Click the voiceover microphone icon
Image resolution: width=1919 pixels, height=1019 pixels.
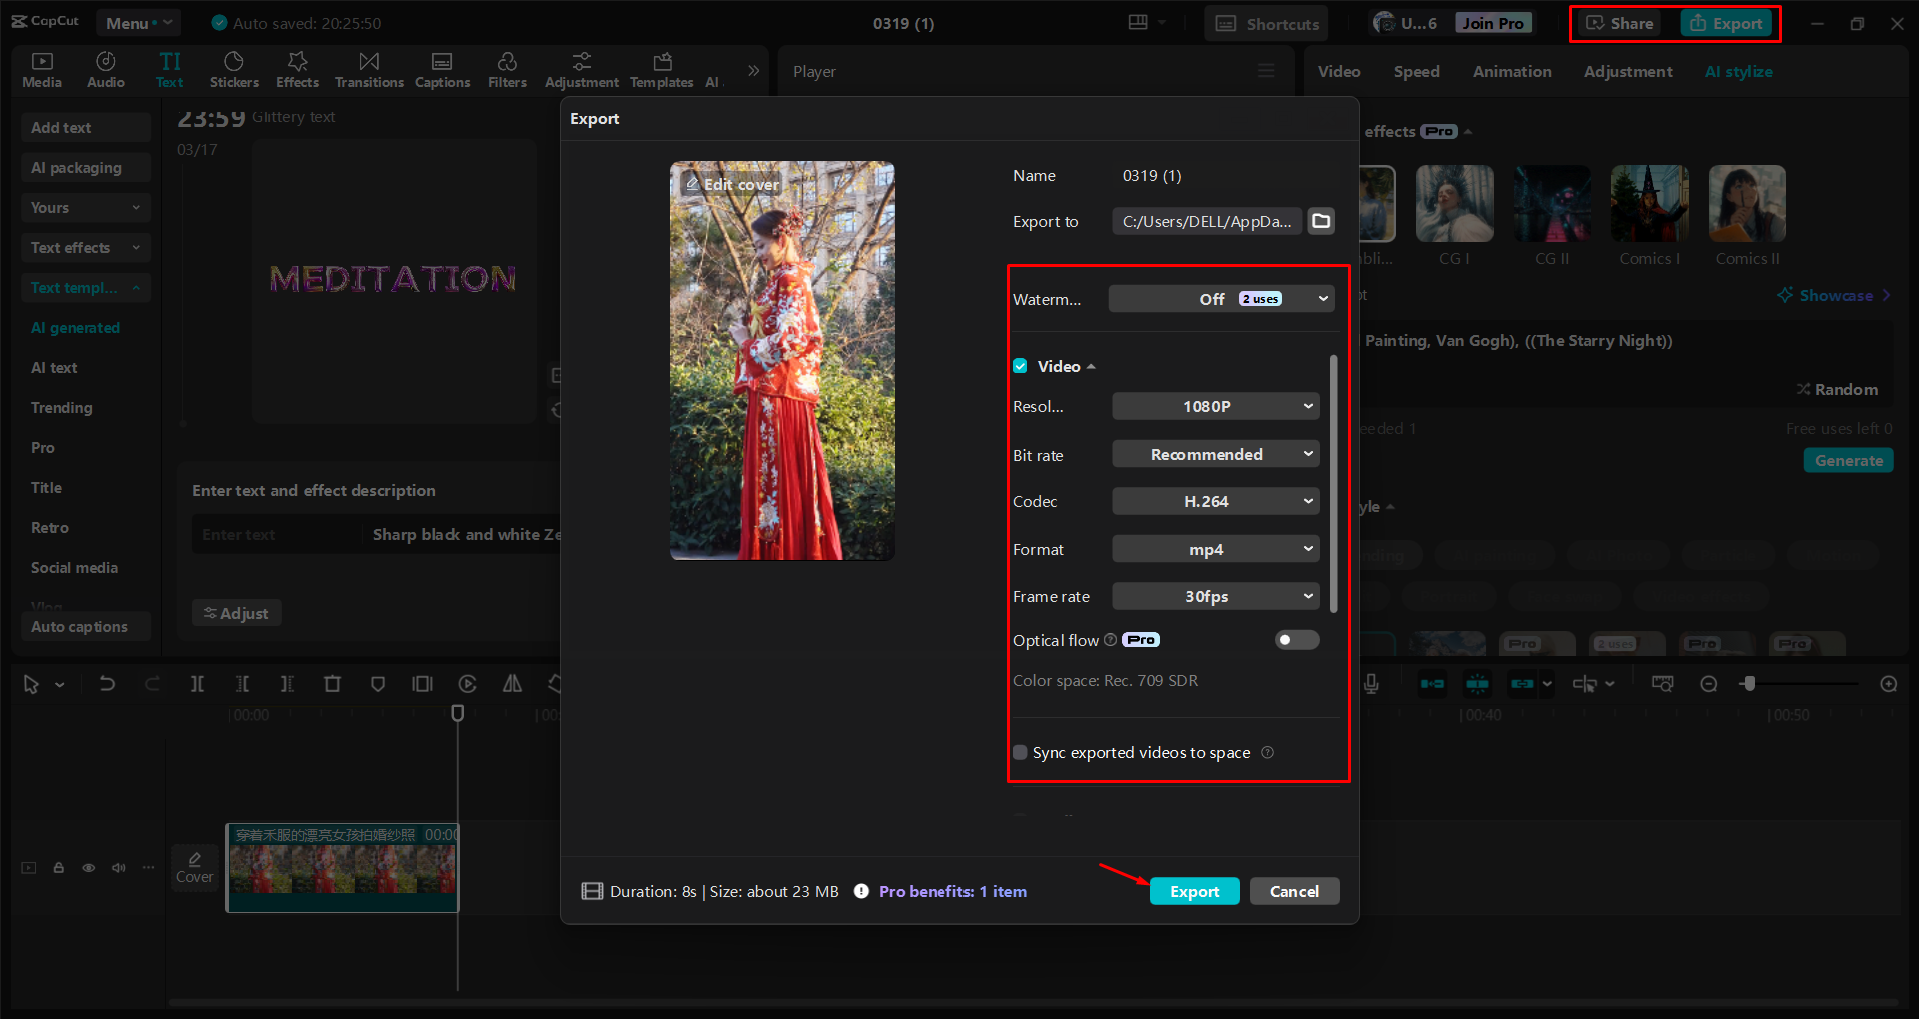point(1370,683)
